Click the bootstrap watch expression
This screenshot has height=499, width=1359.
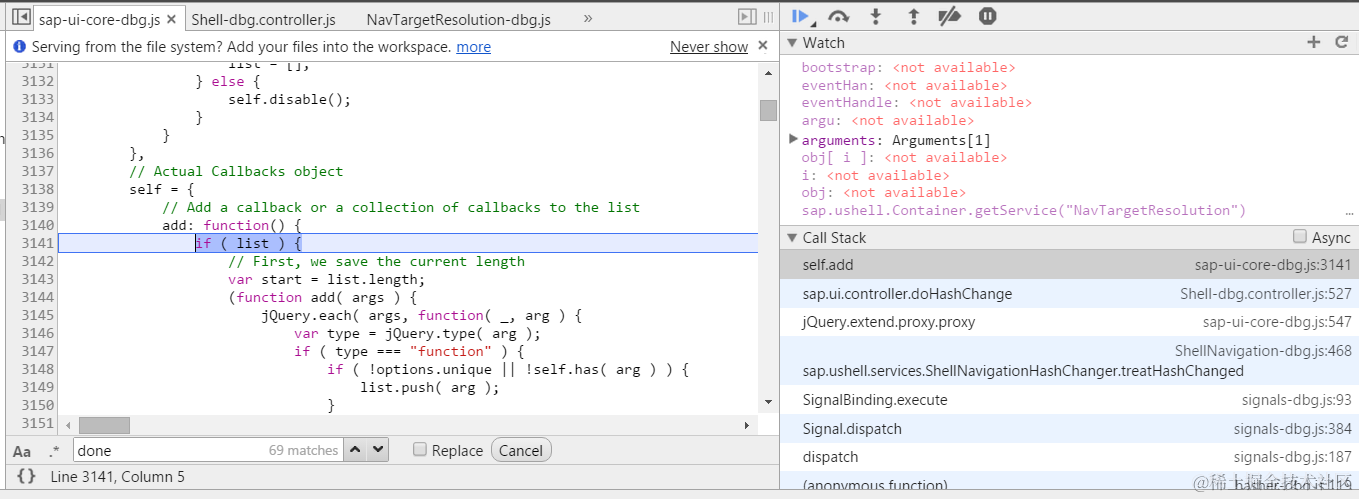click(x=908, y=67)
